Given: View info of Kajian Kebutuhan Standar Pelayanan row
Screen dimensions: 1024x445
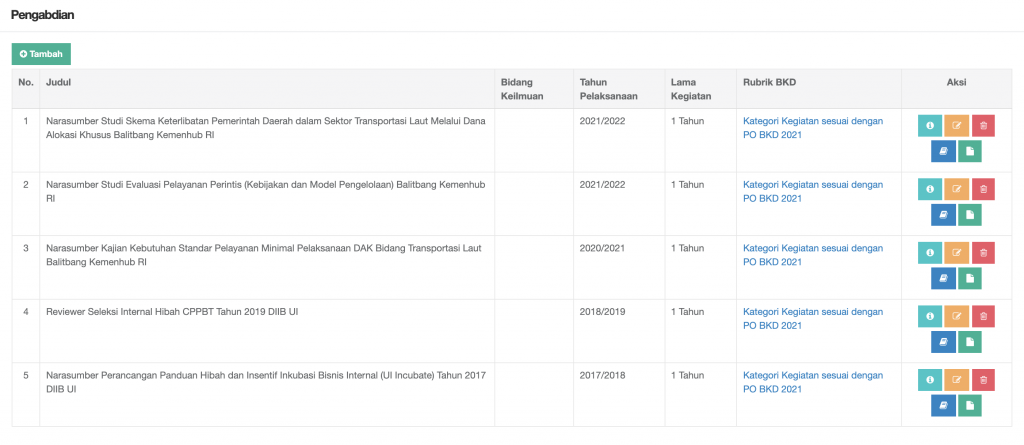Looking at the screenshot, I should click(930, 252).
